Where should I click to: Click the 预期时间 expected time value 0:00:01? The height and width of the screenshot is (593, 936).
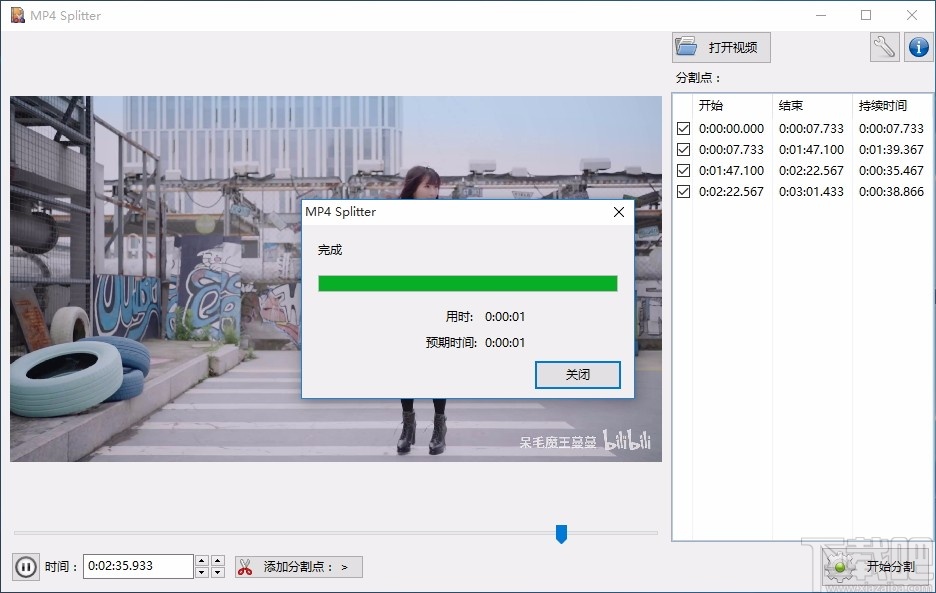505,343
